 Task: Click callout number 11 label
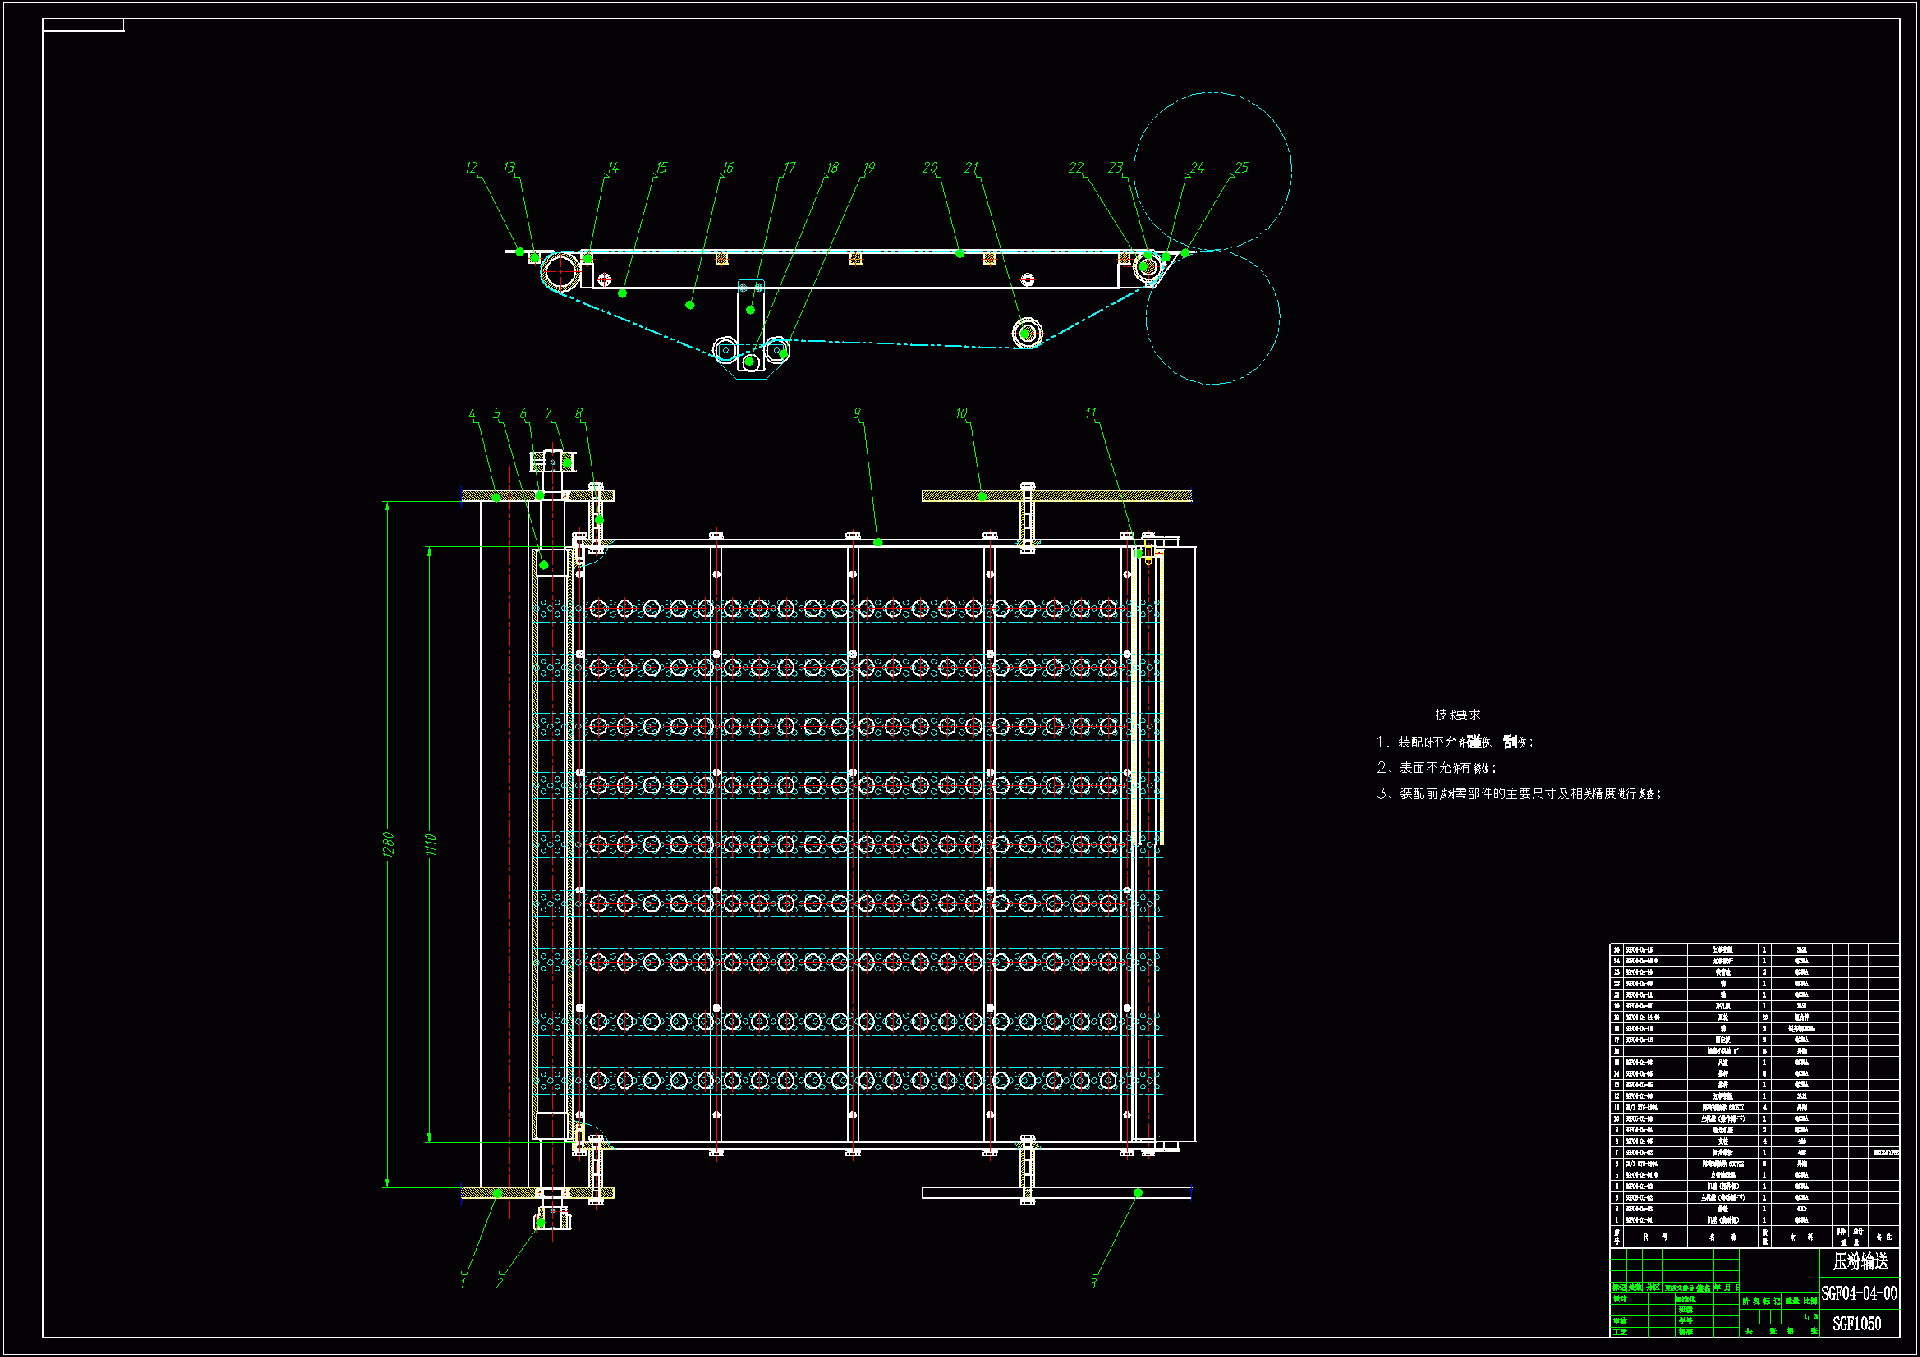click(1091, 412)
